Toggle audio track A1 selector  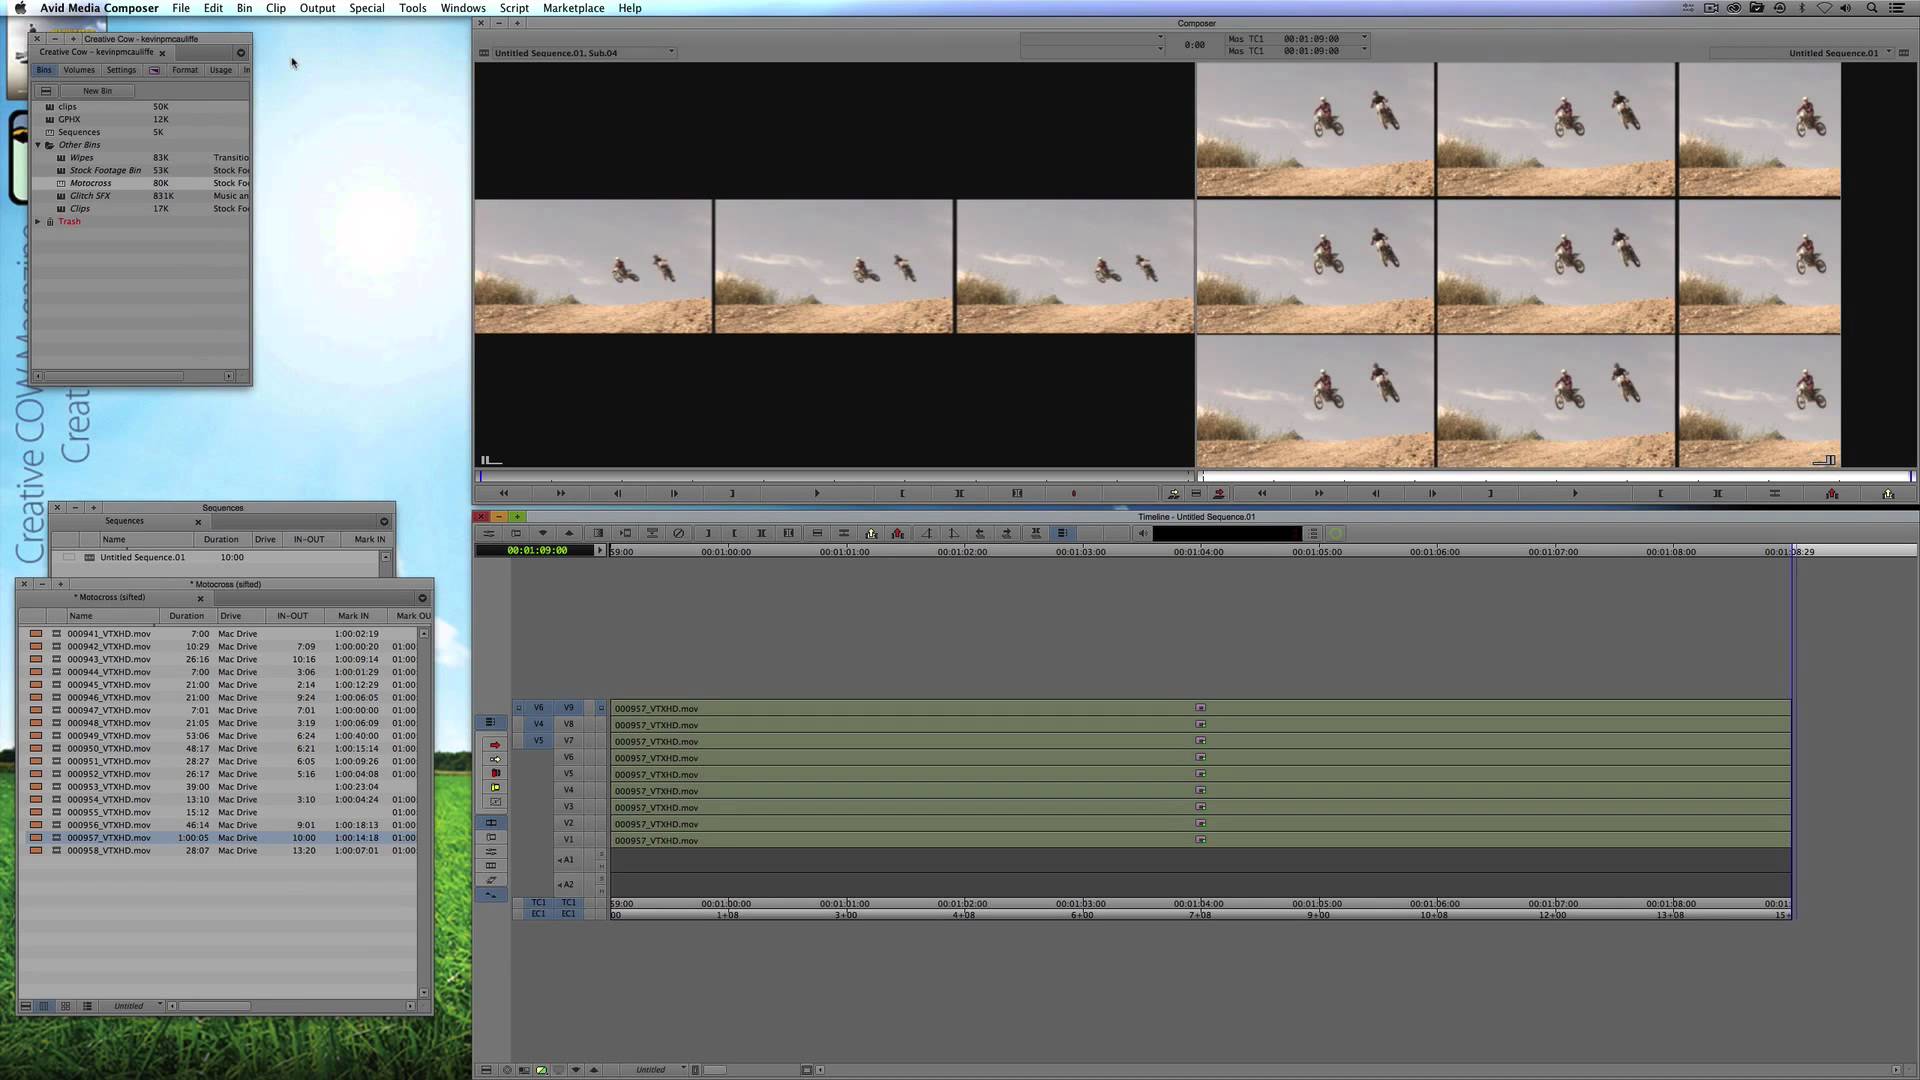(x=567, y=860)
